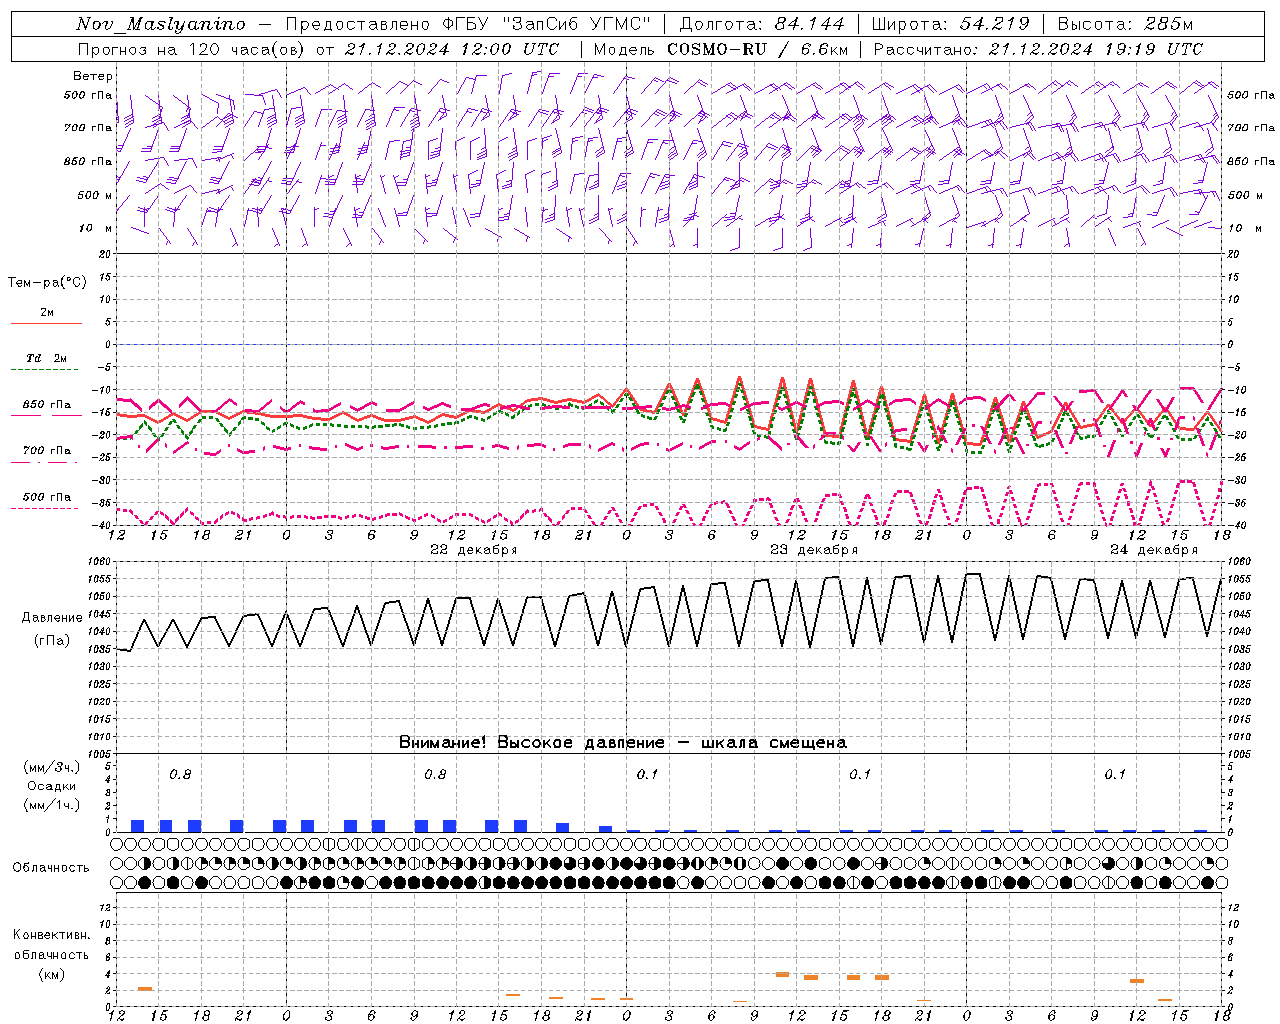Click the 10 м wind level label on left
The image size is (1280, 1024).
96,228
